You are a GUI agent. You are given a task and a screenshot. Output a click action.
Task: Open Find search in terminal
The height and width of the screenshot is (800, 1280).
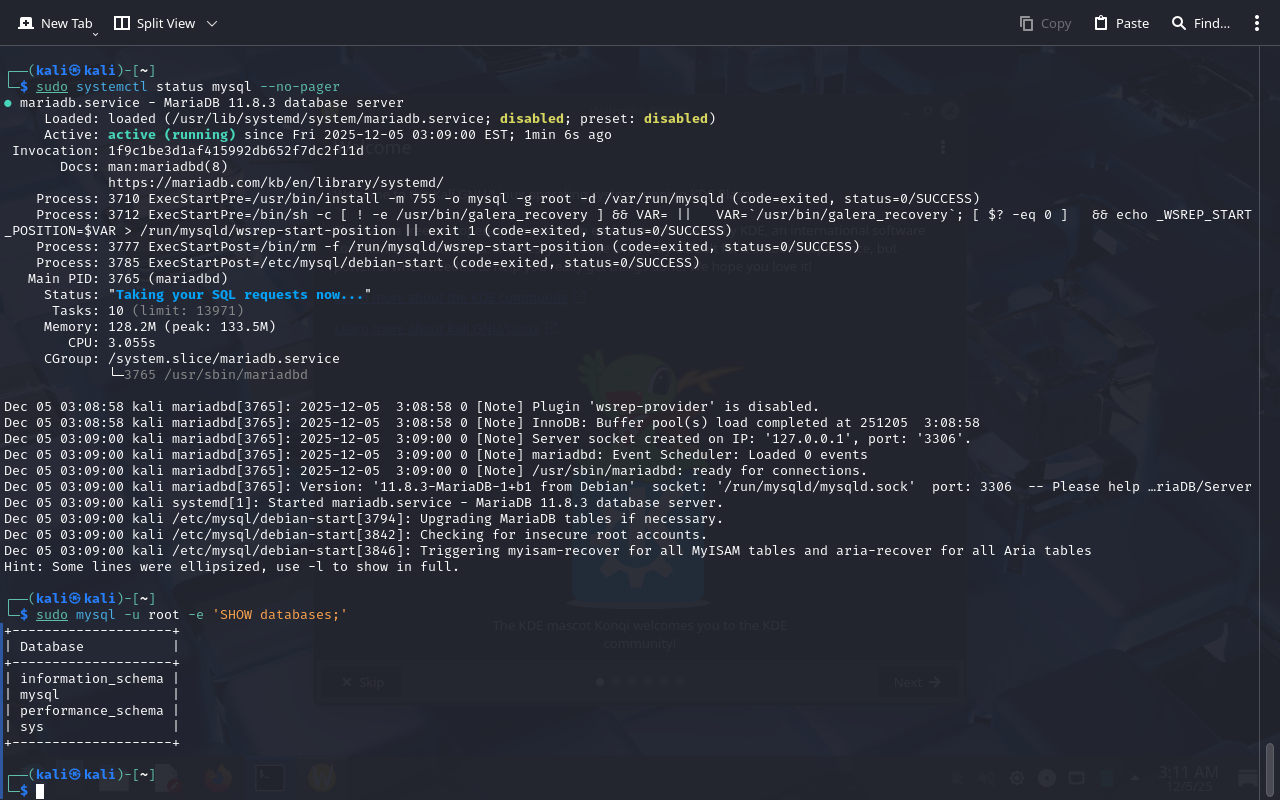point(1200,23)
